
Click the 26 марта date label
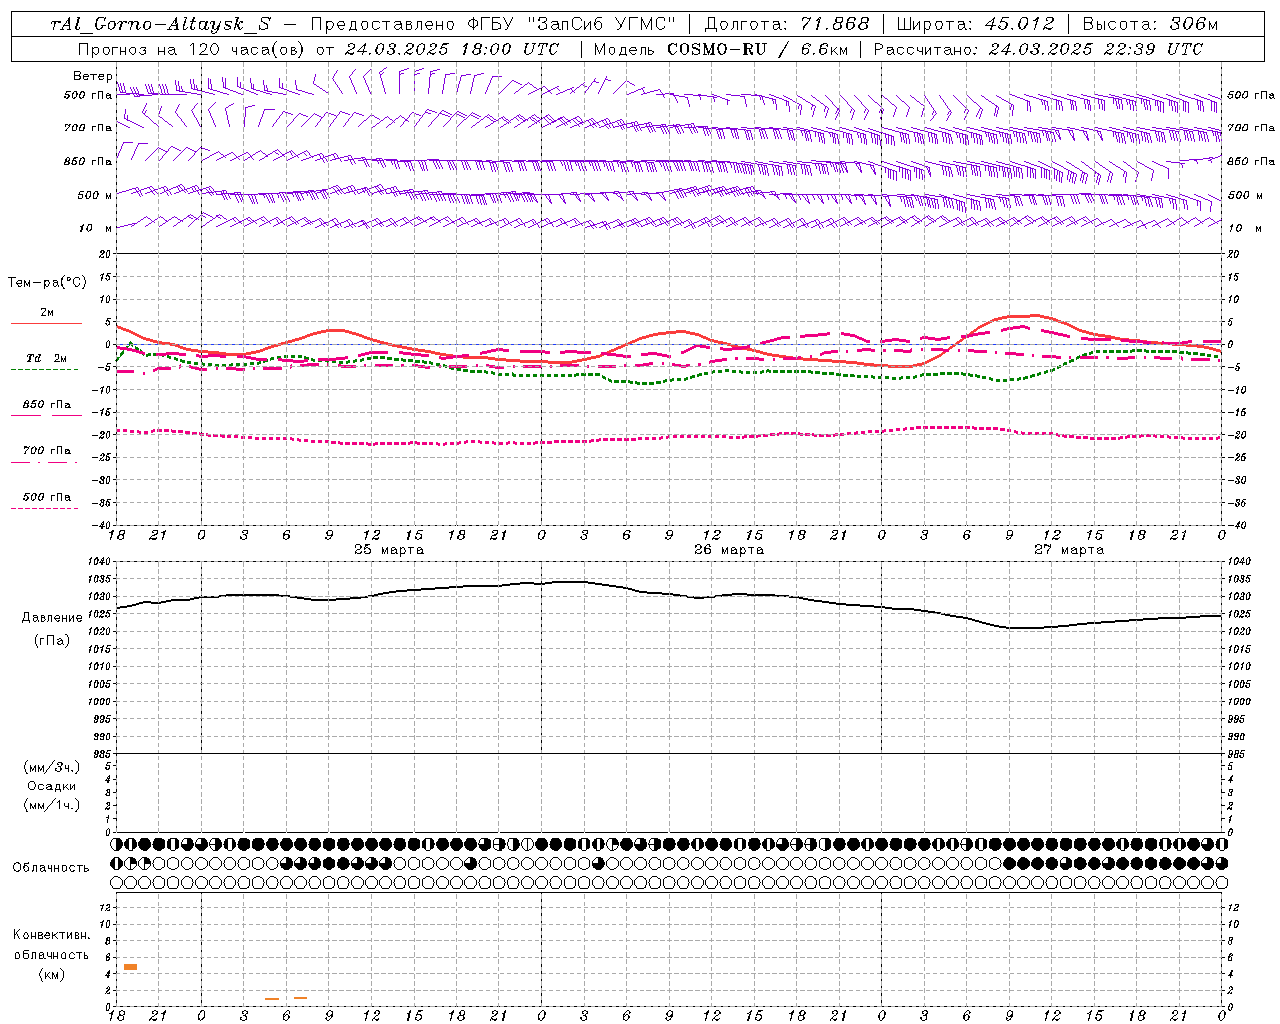pos(729,550)
